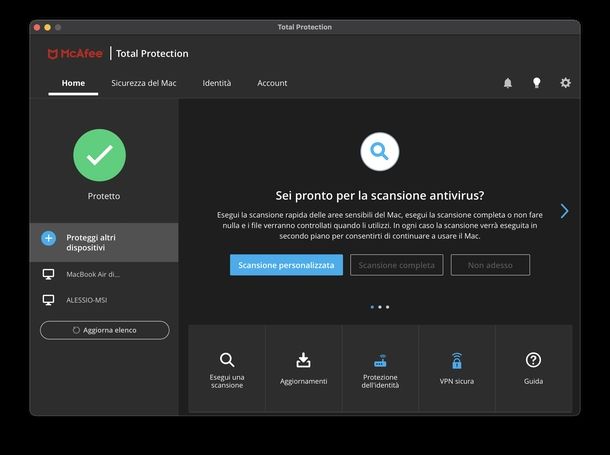
Task: Close window with red button
Action: [x=37, y=27]
